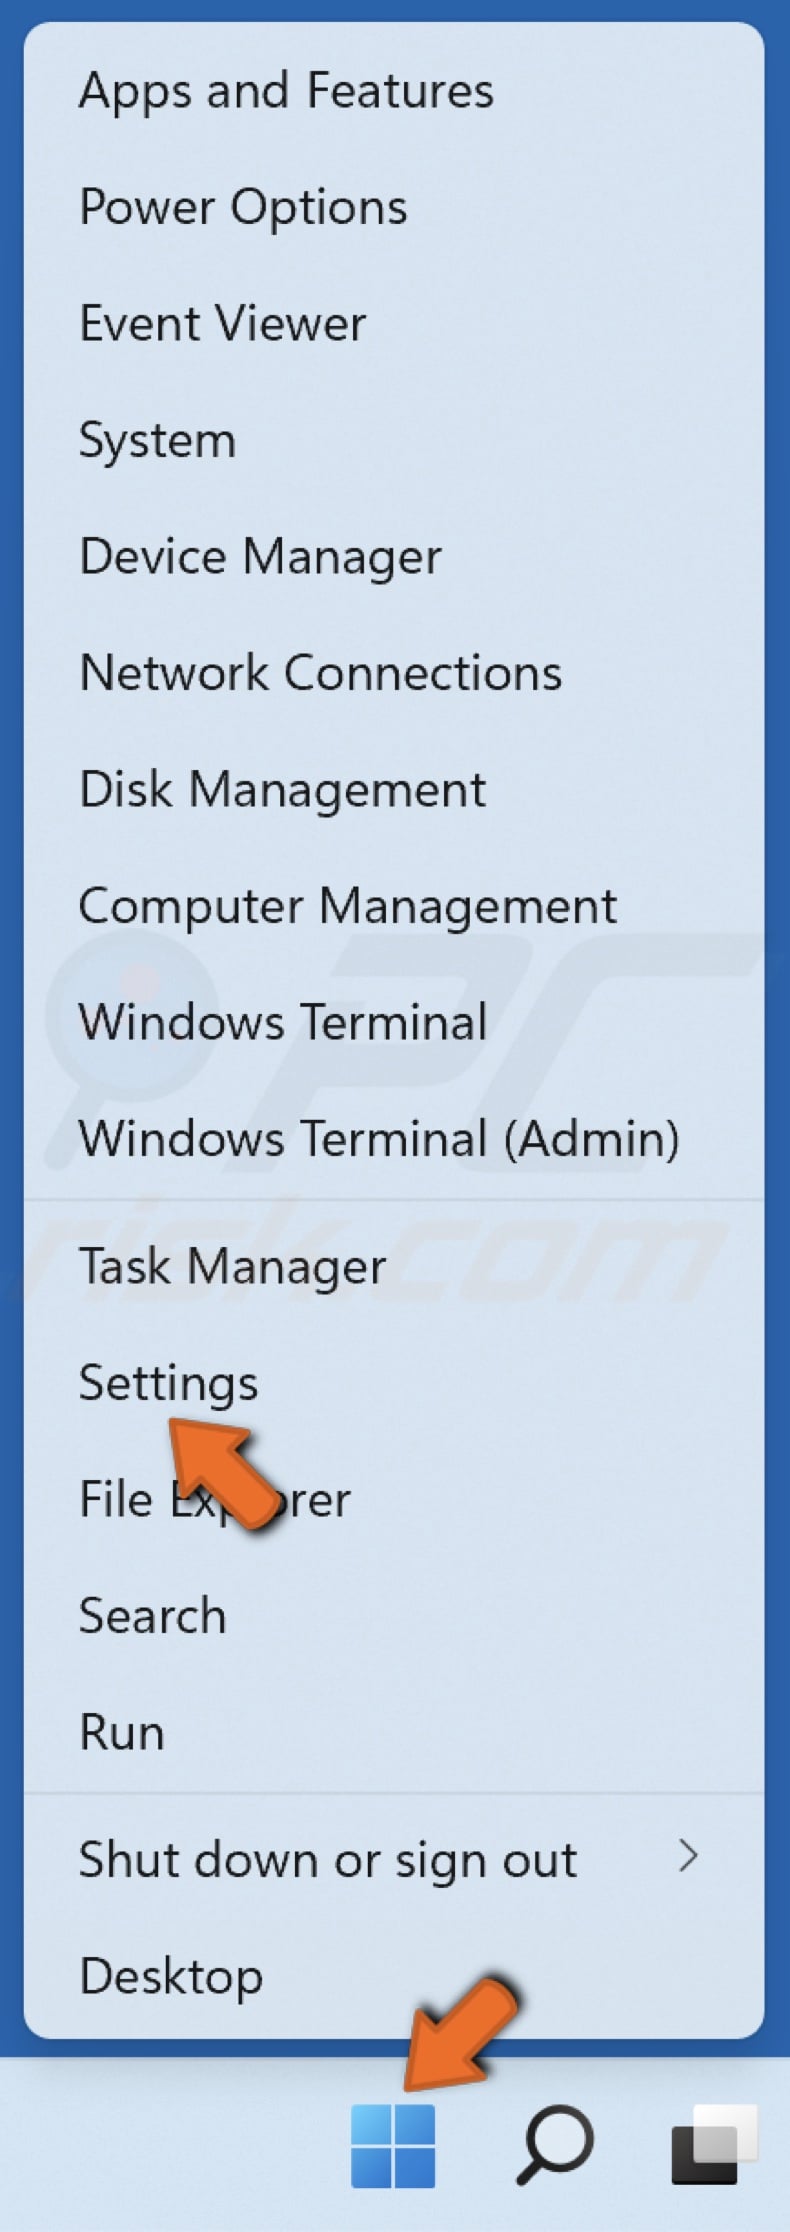Open Settings as the arrow indicates
This screenshot has height=2232, width=790.
(168, 1382)
